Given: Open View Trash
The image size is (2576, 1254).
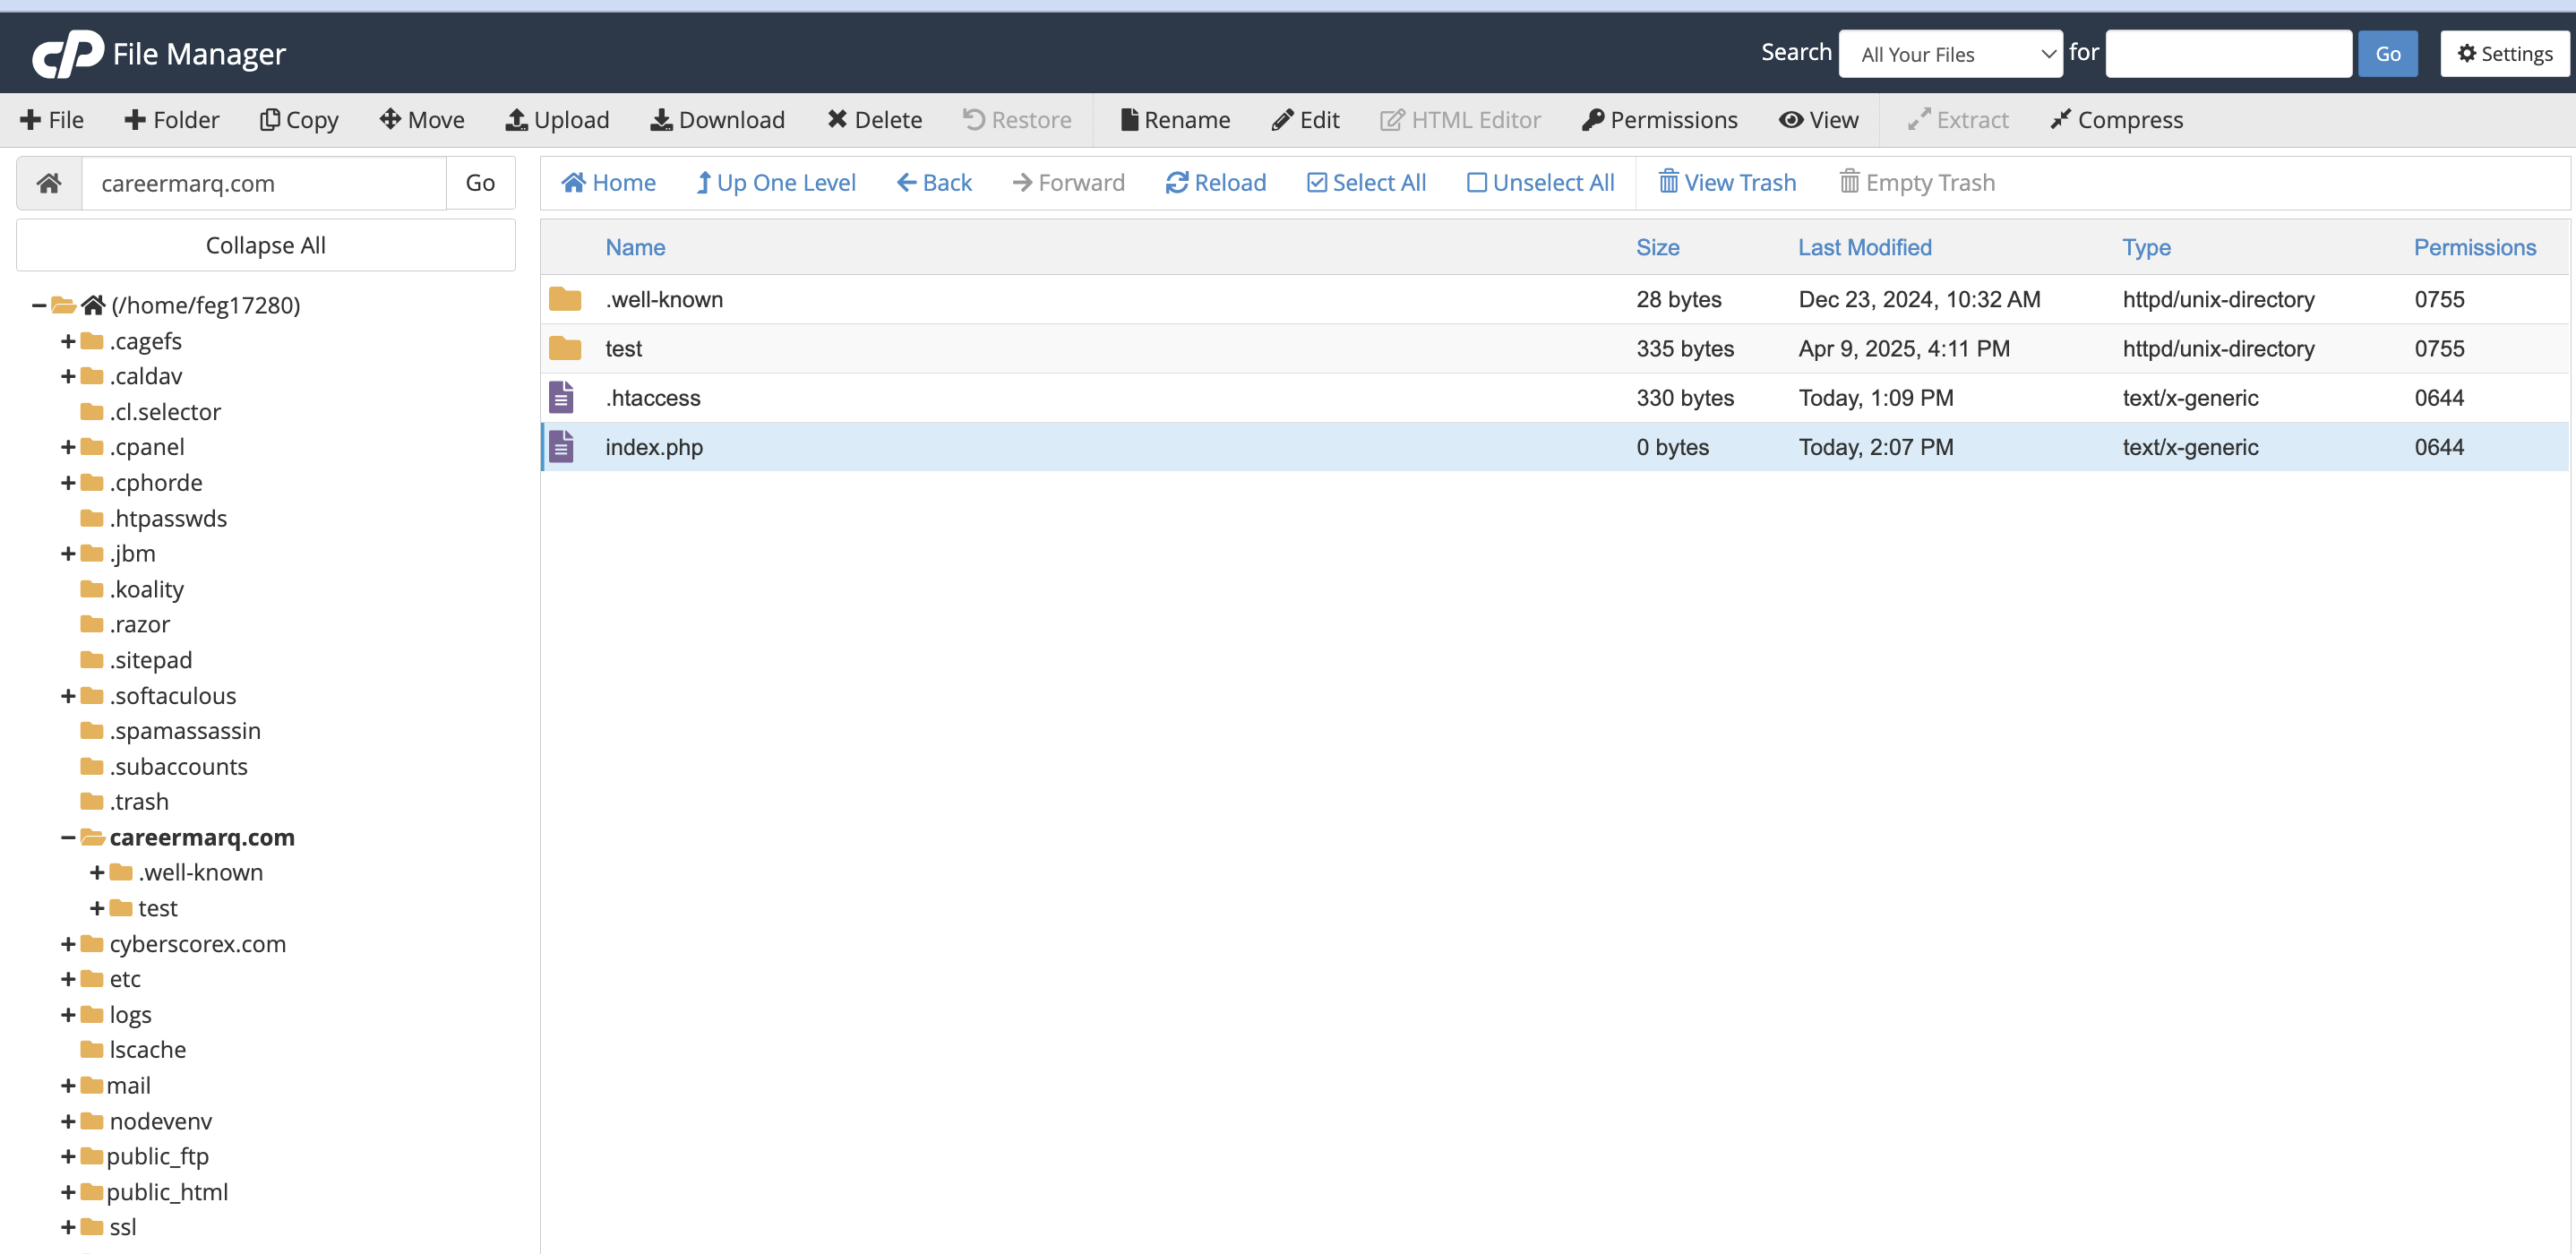Looking at the screenshot, I should [1727, 183].
